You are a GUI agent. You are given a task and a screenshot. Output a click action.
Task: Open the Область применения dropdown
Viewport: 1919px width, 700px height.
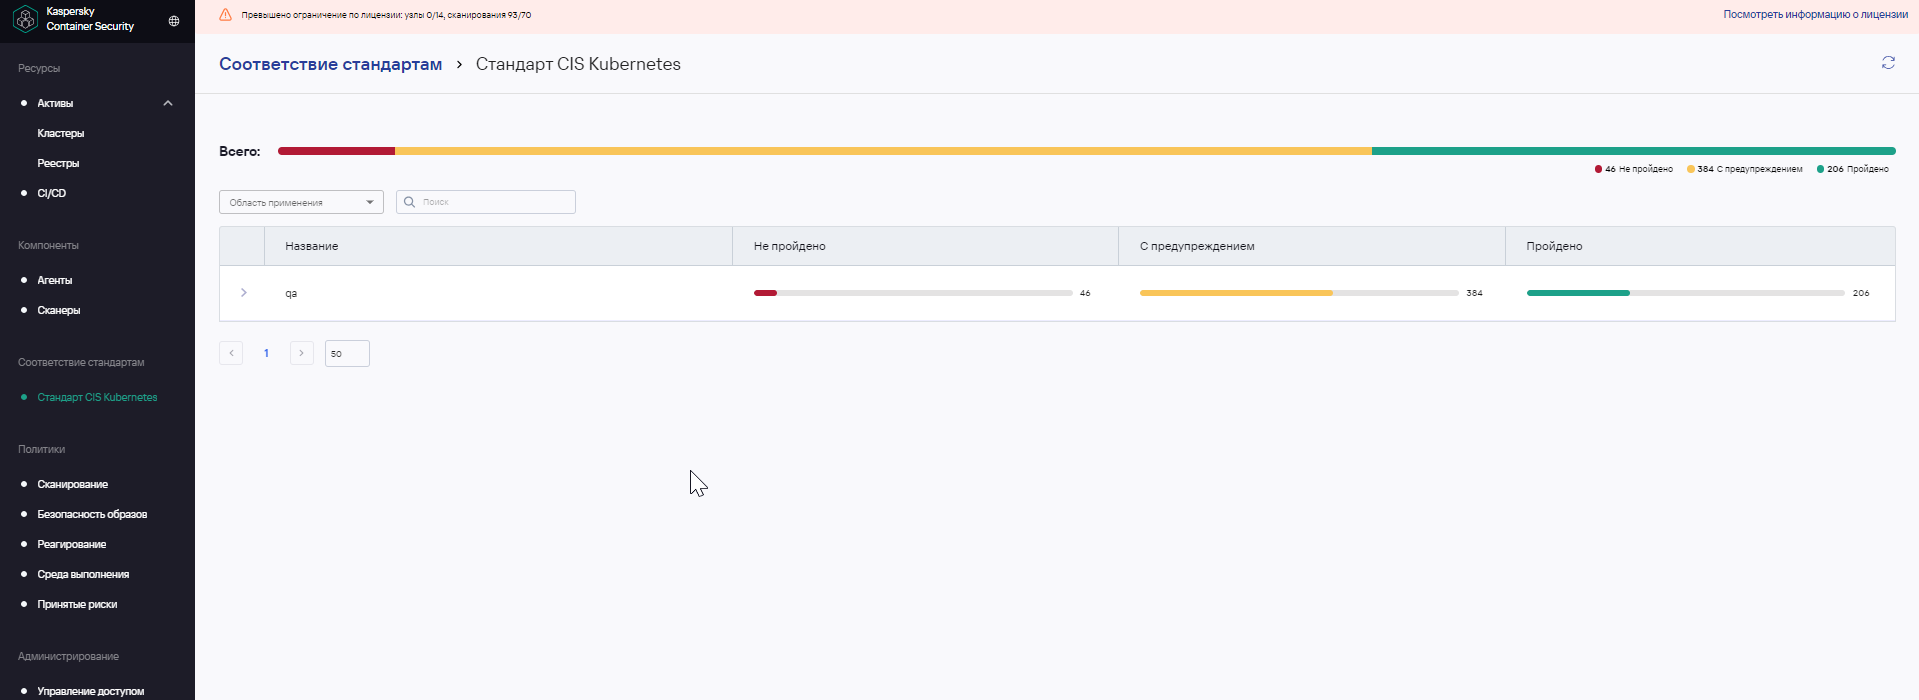click(x=301, y=202)
